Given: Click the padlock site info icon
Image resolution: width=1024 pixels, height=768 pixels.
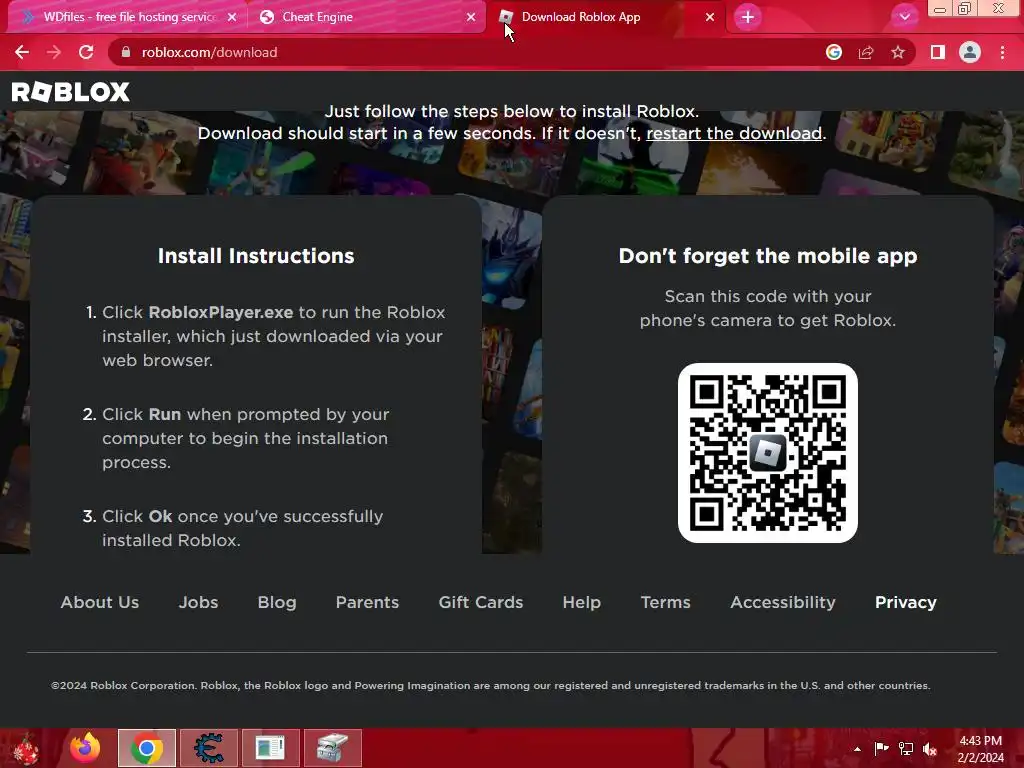Looking at the screenshot, I should pyautogui.click(x=126, y=52).
